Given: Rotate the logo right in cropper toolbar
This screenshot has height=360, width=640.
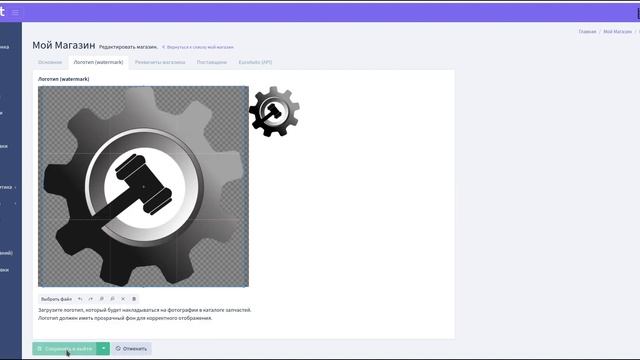Looking at the screenshot, I should point(91,299).
